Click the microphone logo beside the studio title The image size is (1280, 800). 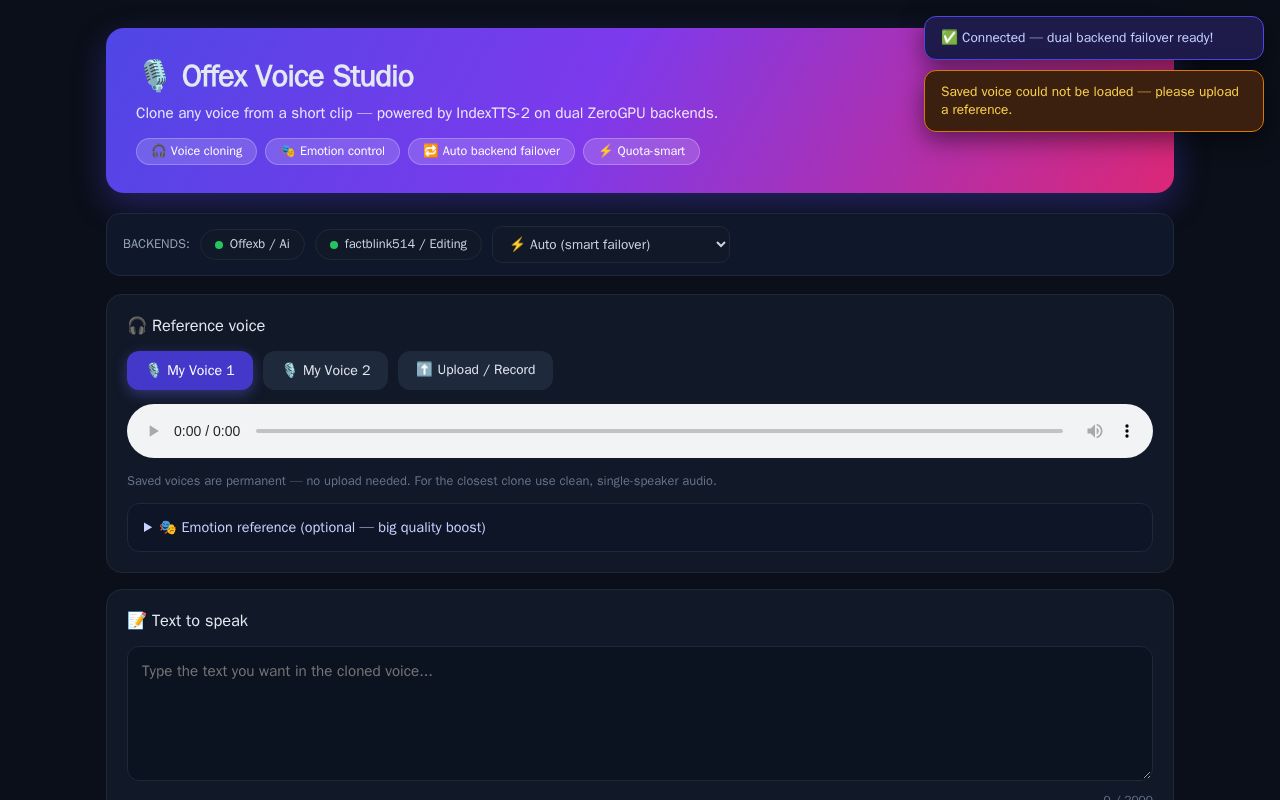(x=154, y=76)
